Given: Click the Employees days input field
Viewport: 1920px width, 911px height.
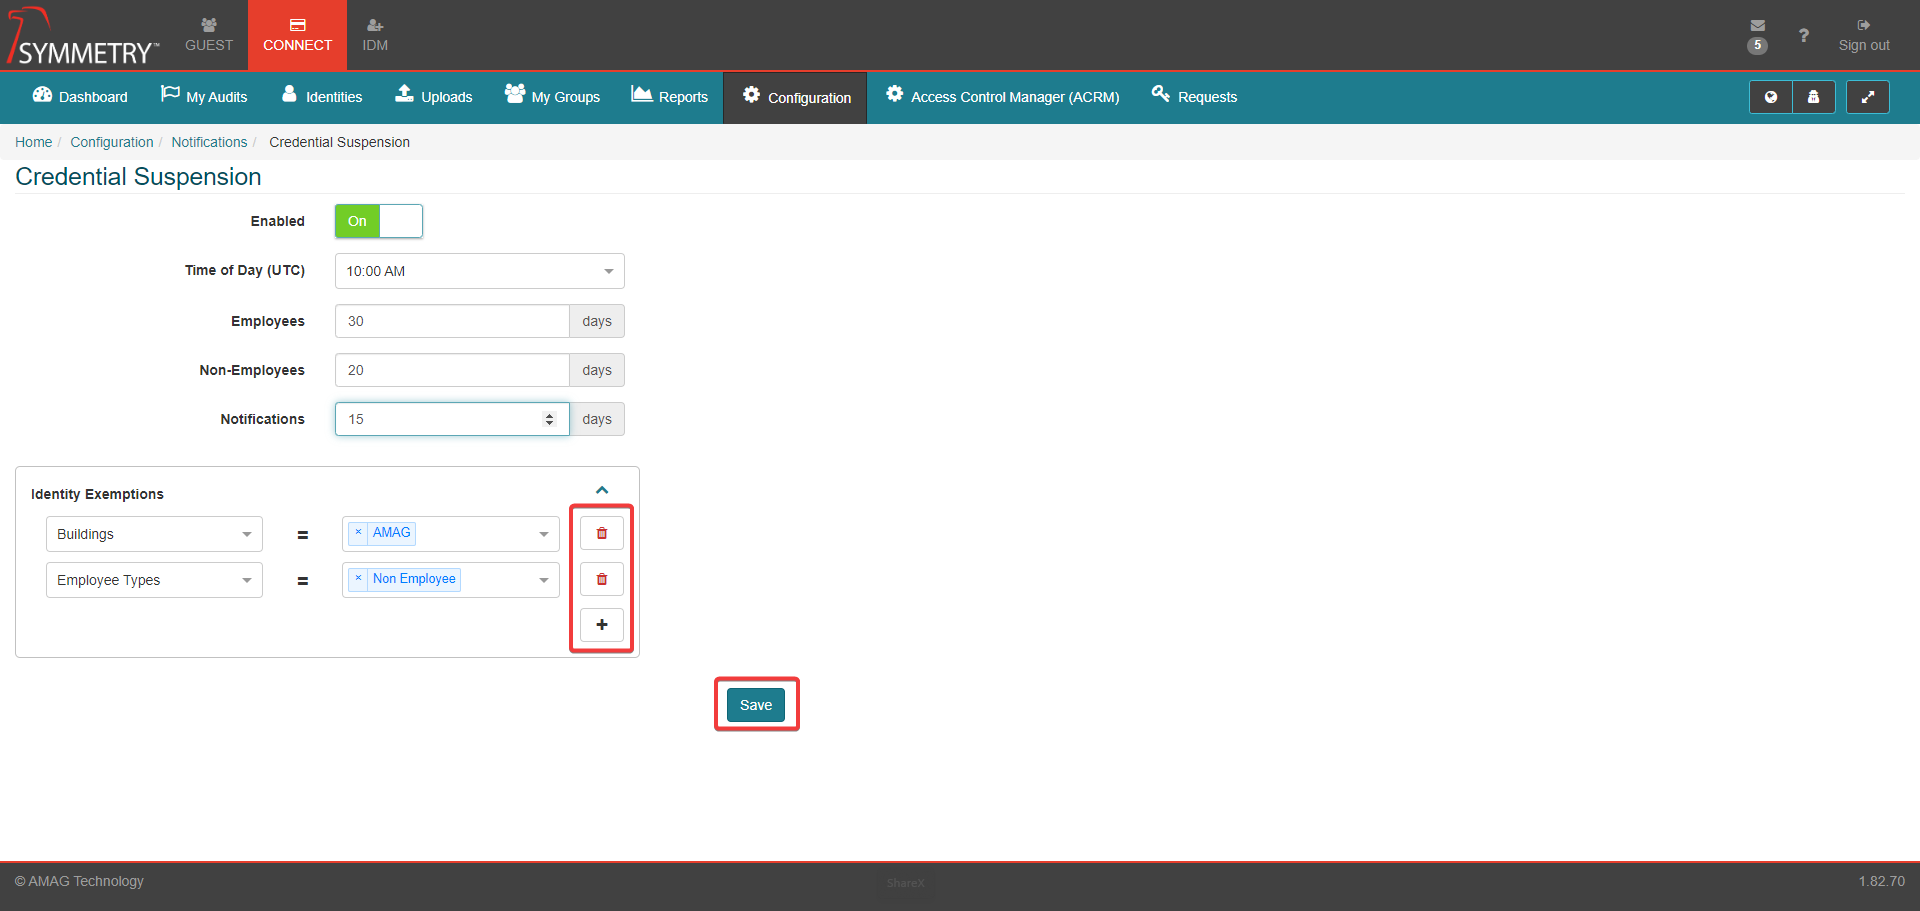Looking at the screenshot, I should point(451,321).
